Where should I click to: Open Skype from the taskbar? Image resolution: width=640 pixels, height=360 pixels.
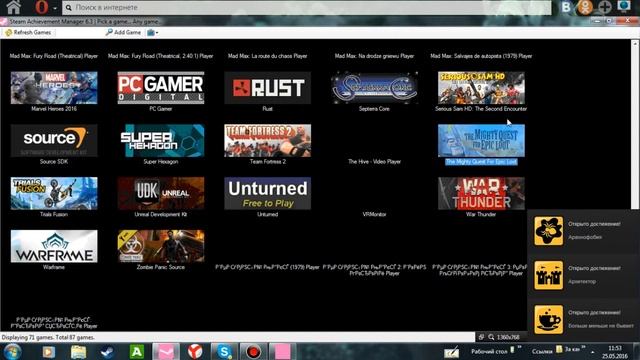point(224,351)
